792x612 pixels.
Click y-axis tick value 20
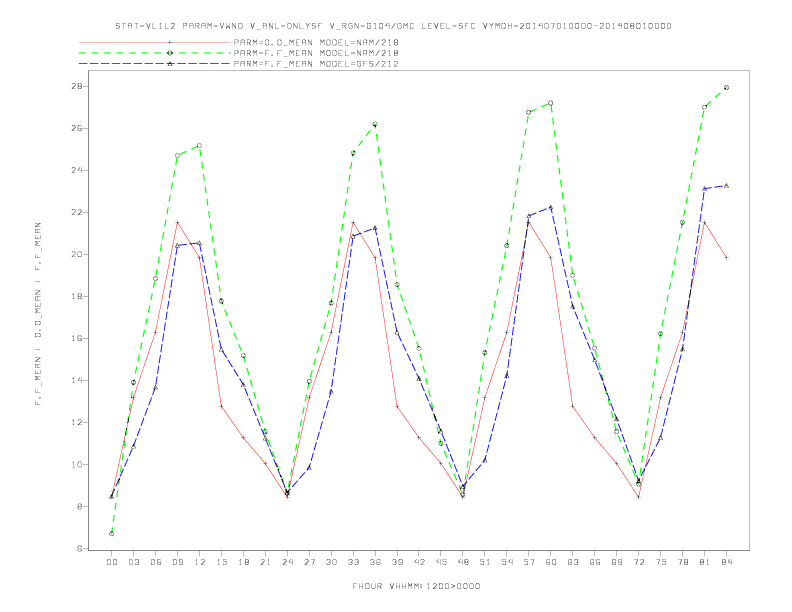click(77, 254)
